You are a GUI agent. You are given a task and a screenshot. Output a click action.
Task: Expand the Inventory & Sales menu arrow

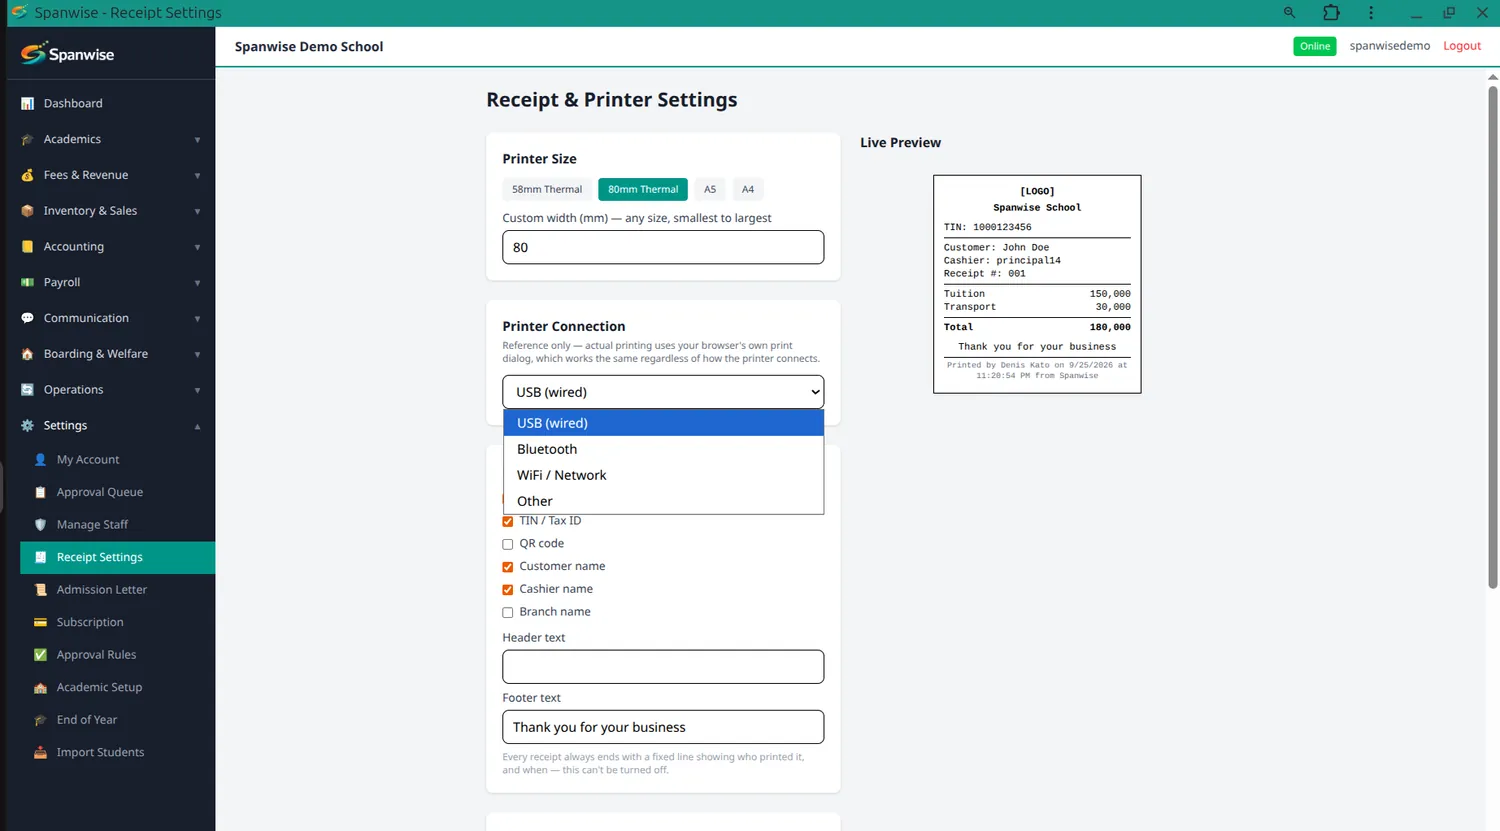(197, 211)
